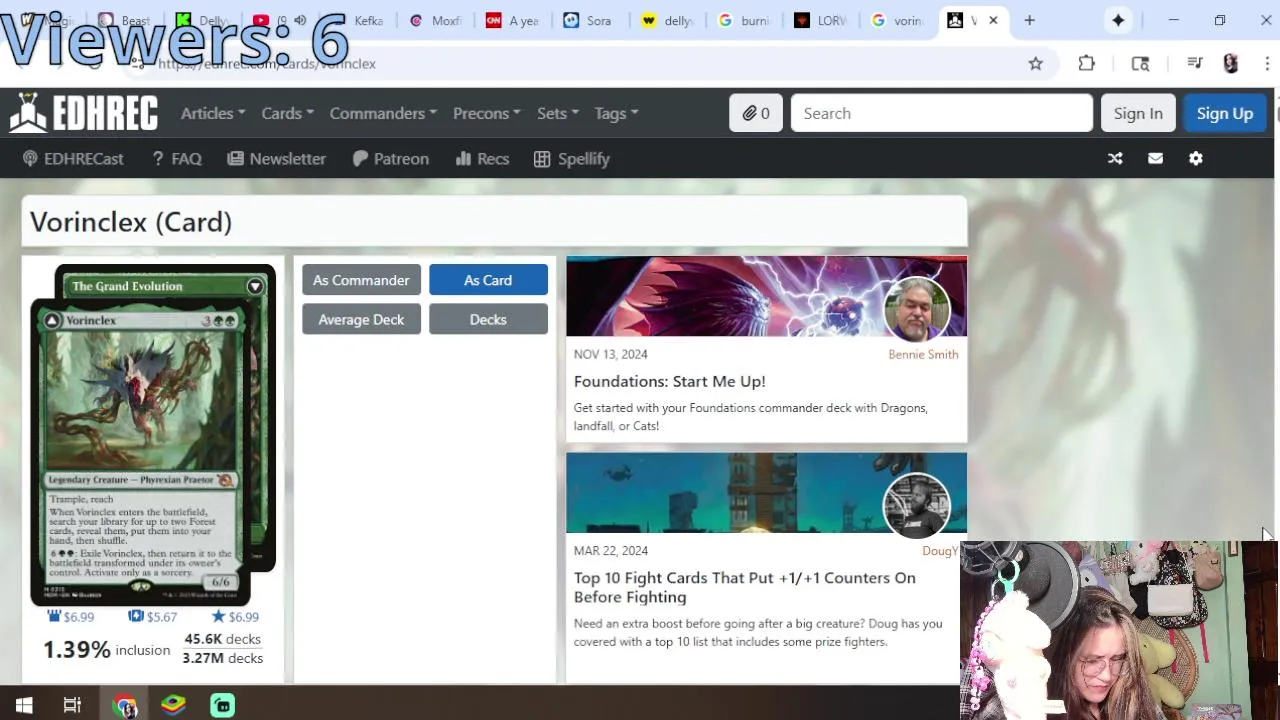The width and height of the screenshot is (1280, 720).
Task: Click Bennie Smith's avatar photo
Action: tap(917, 309)
